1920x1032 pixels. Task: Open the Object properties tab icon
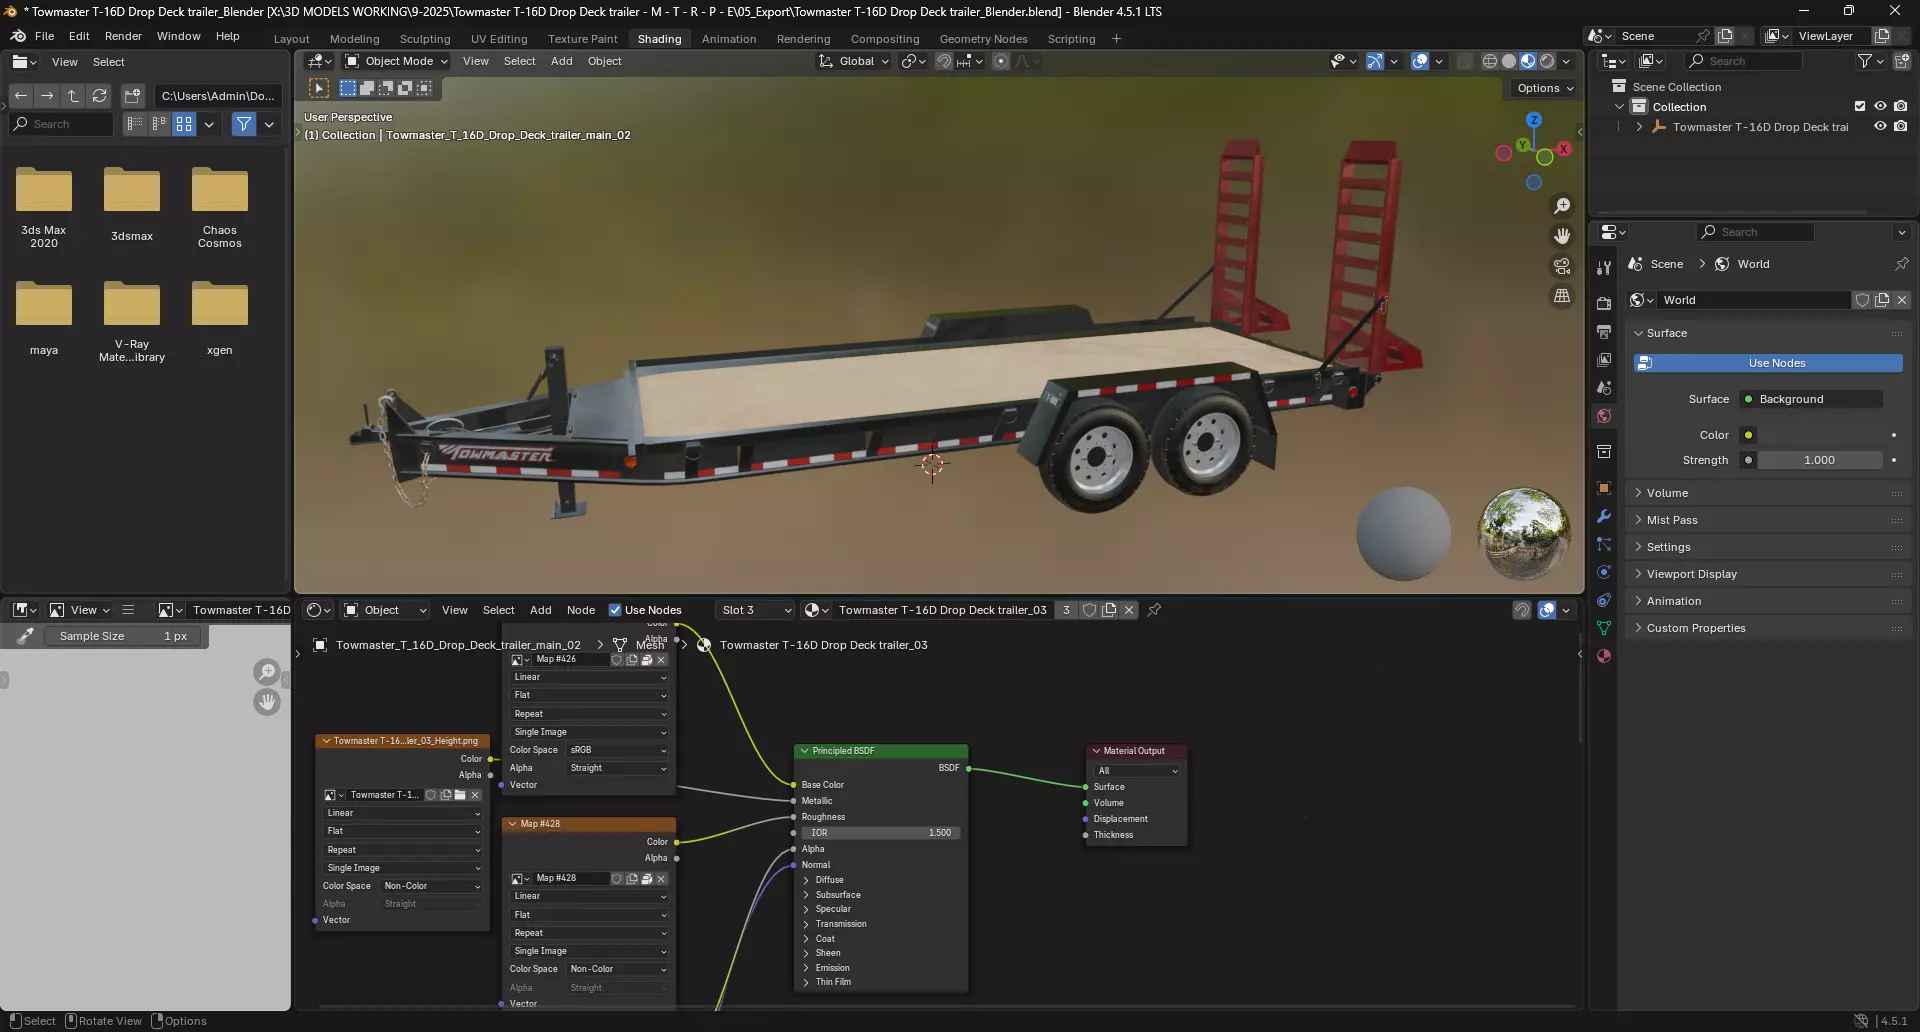tap(1604, 488)
